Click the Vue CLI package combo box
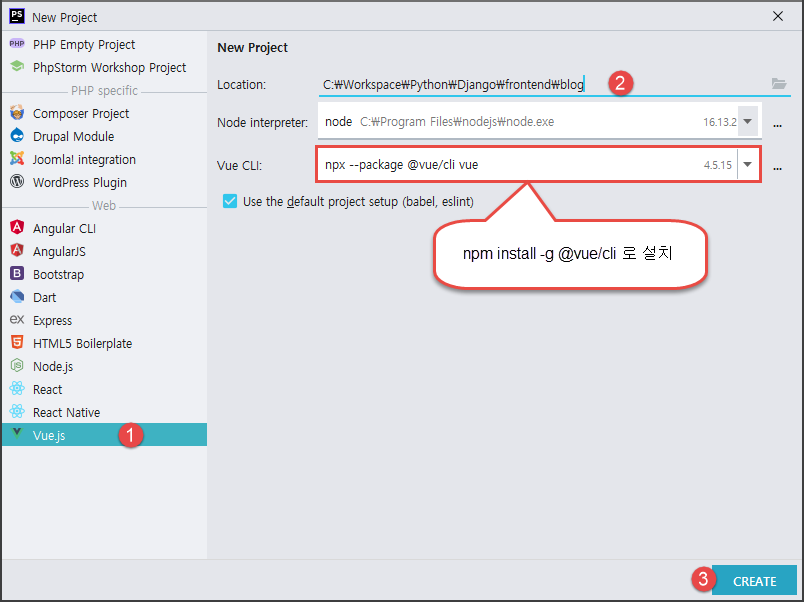 [x=538, y=165]
